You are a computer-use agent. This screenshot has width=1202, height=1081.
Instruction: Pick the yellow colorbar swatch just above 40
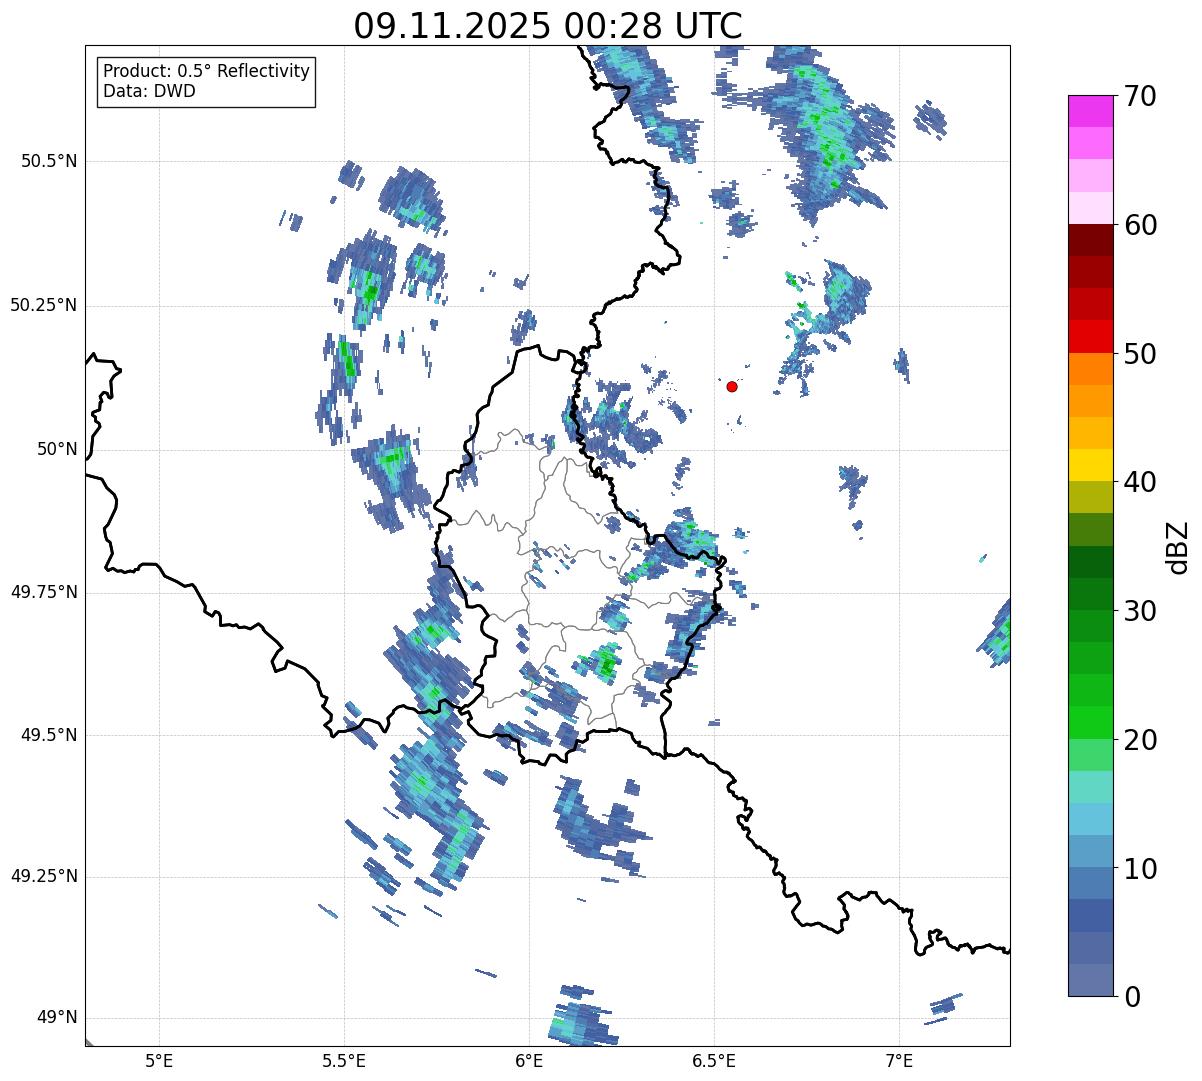[1090, 465]
